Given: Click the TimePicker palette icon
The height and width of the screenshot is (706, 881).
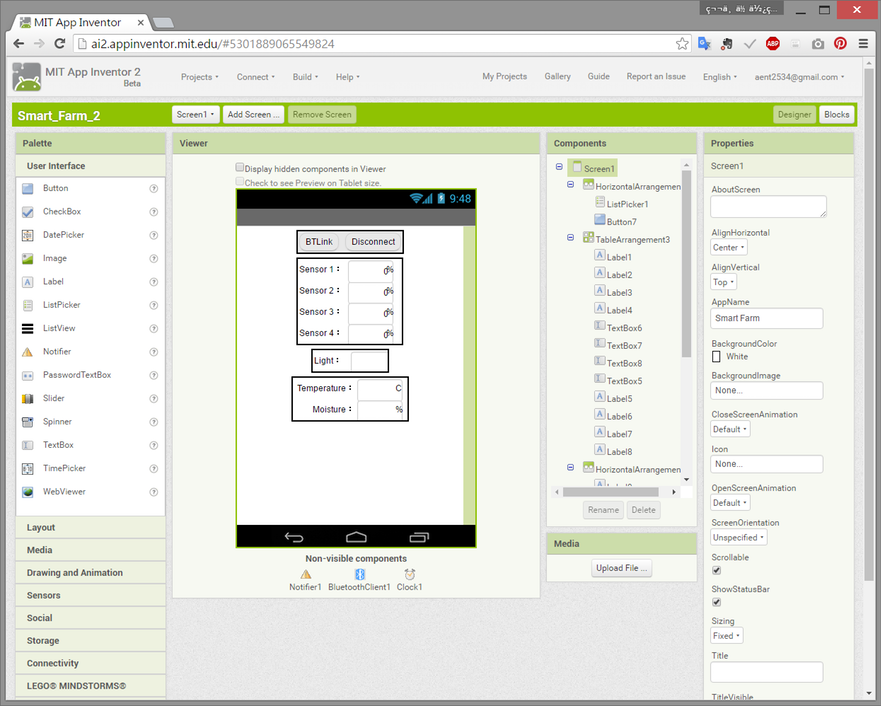Looking at the screenshot, I should point(28,468).
